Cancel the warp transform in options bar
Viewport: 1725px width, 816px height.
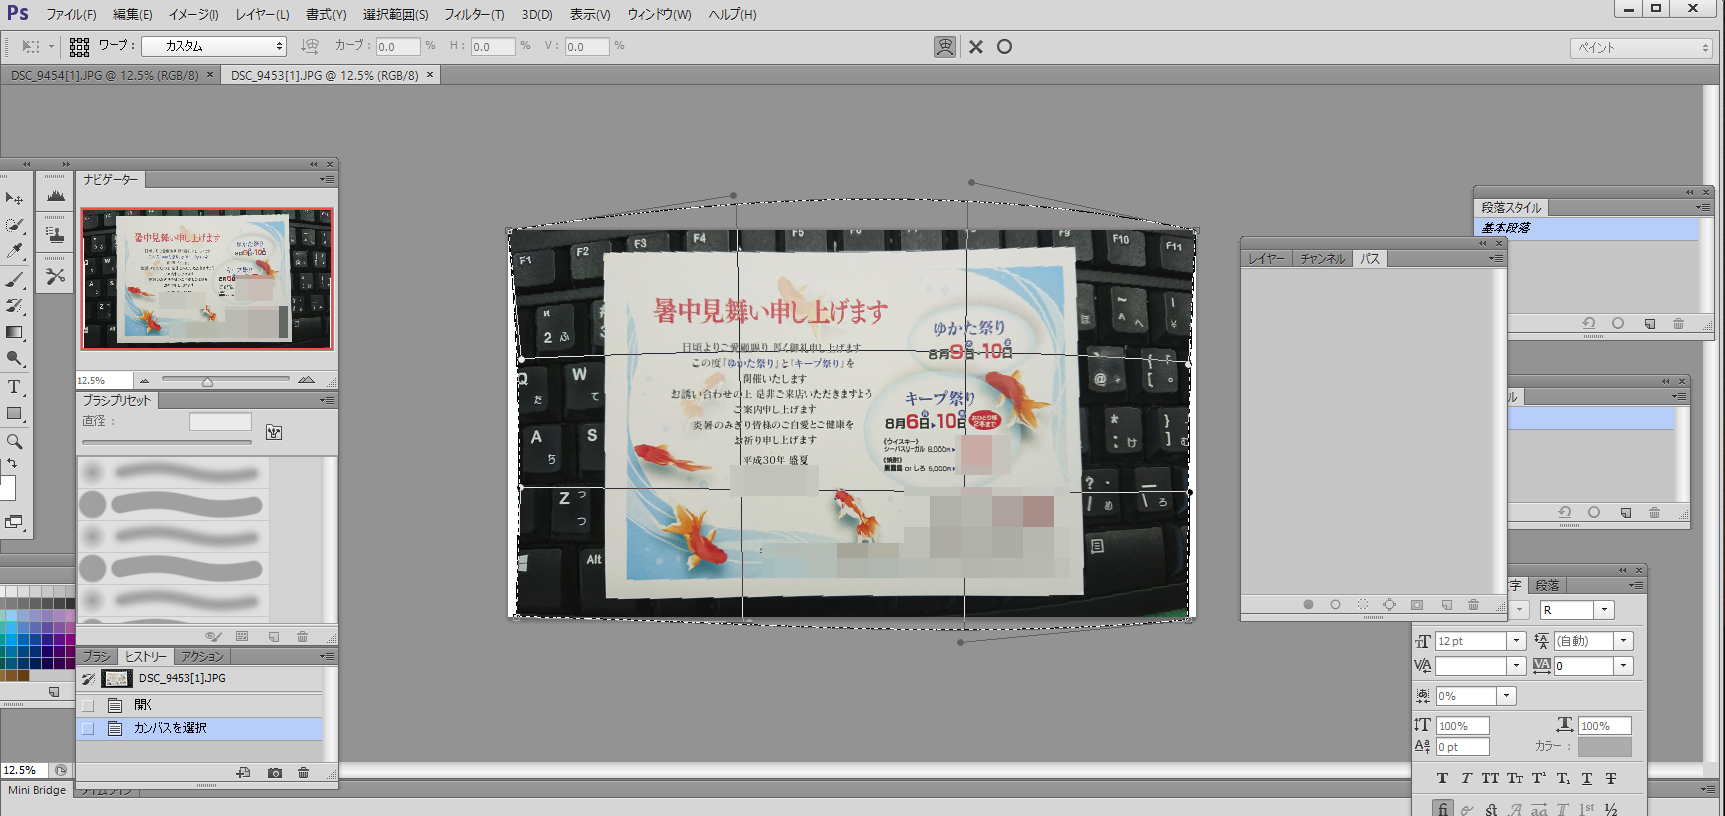click(x=976, y=47)
